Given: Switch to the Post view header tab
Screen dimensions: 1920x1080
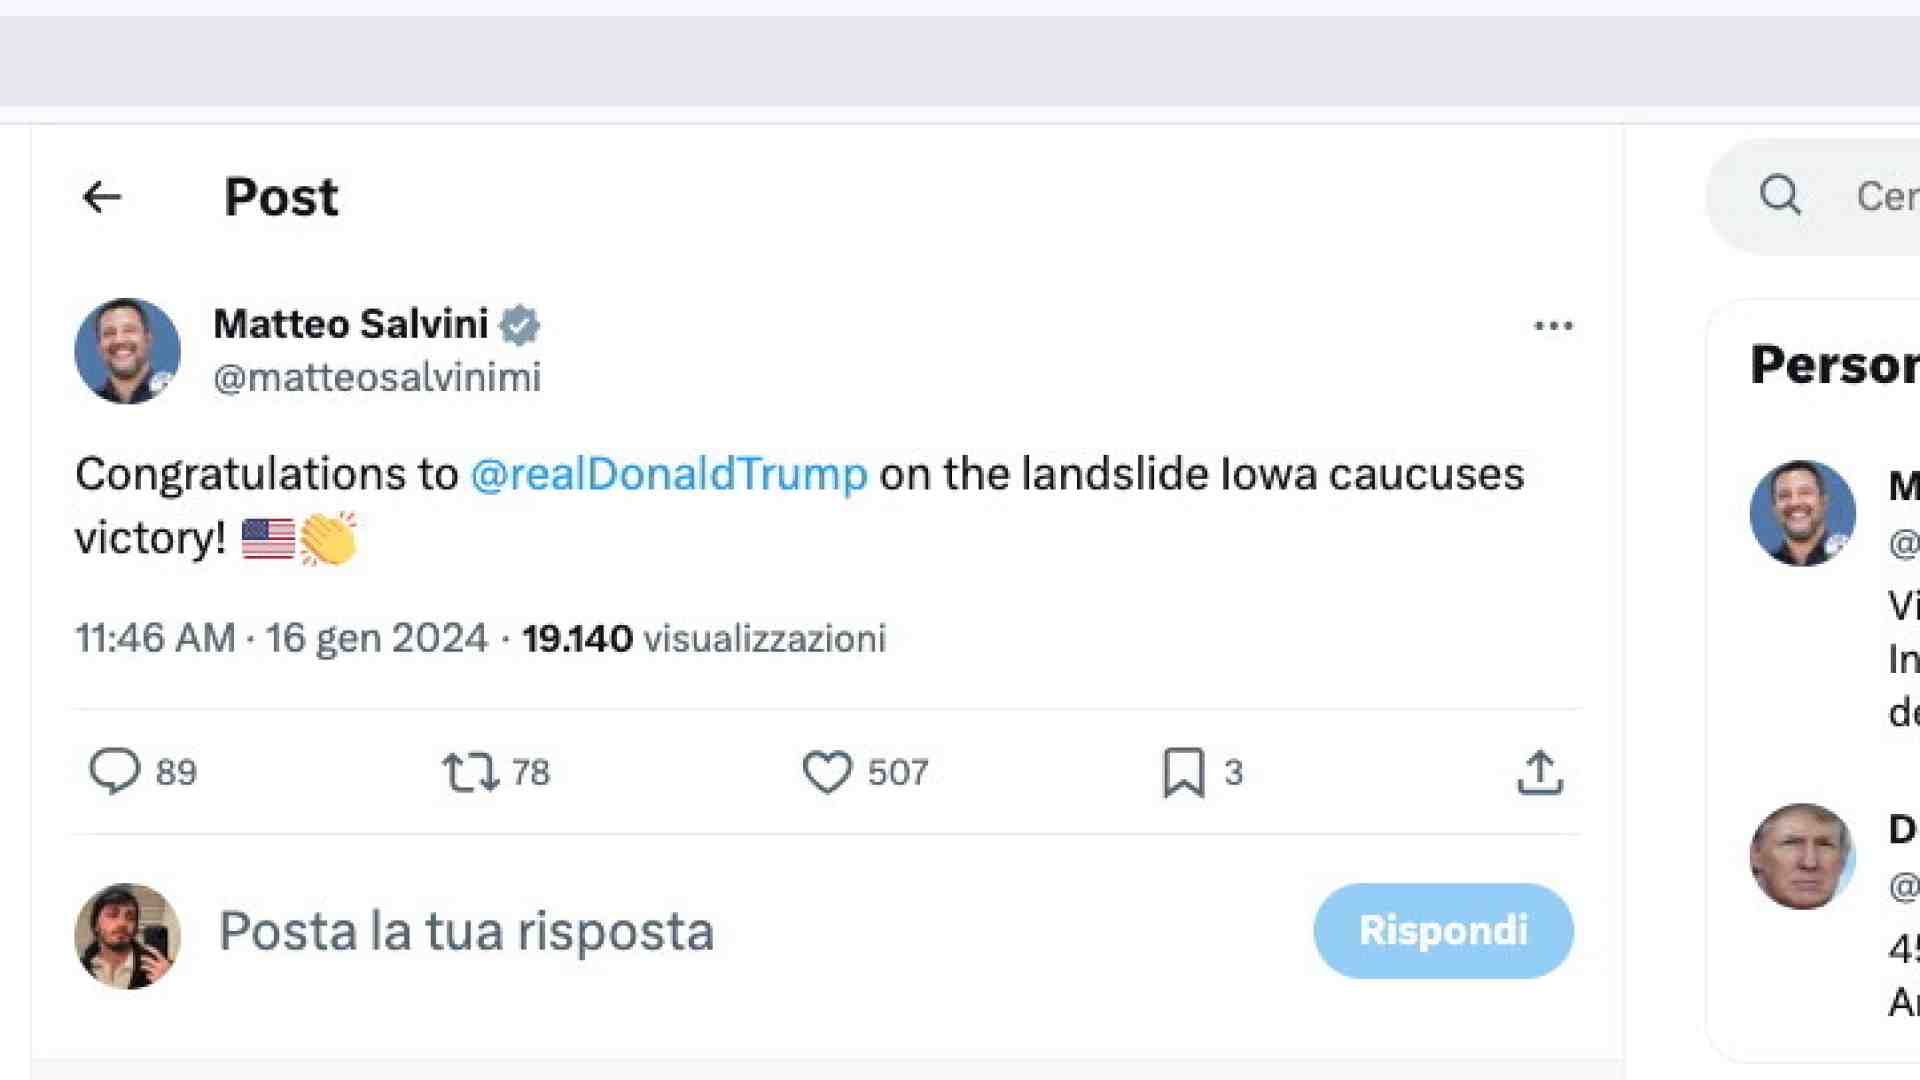Looking at the screenshot, I should [x=281, y=196].
